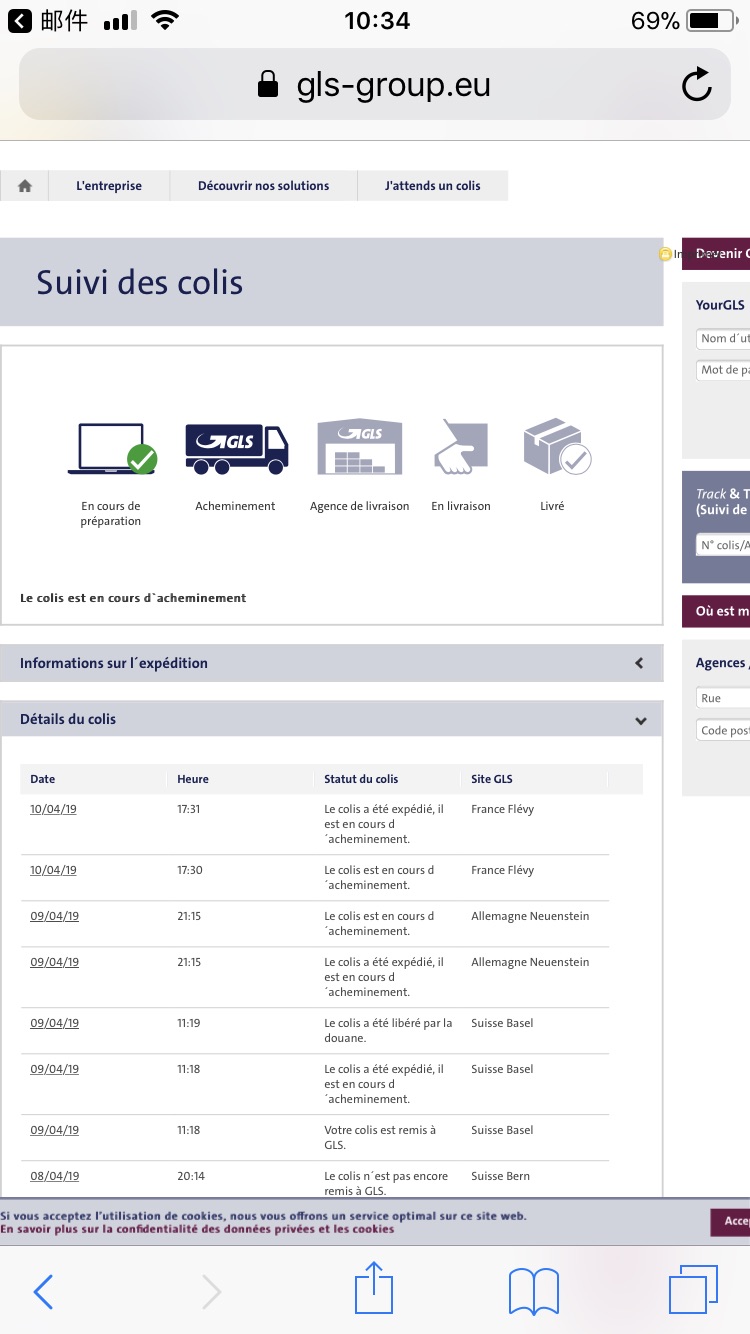Tap the home icon in site navigation
750x1334 pixels.
pos(25,186)
